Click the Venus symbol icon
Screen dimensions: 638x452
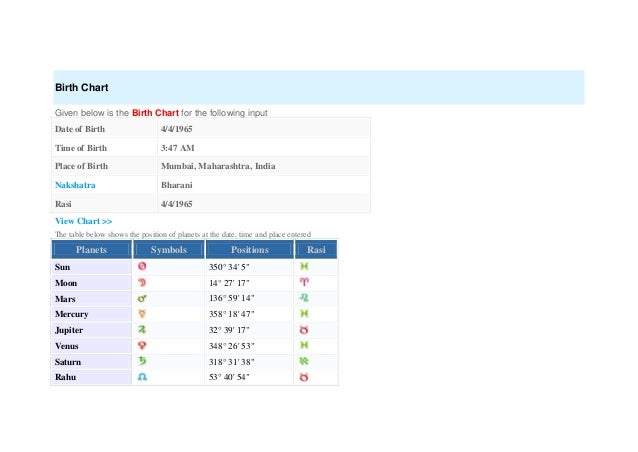pos(142,345)
